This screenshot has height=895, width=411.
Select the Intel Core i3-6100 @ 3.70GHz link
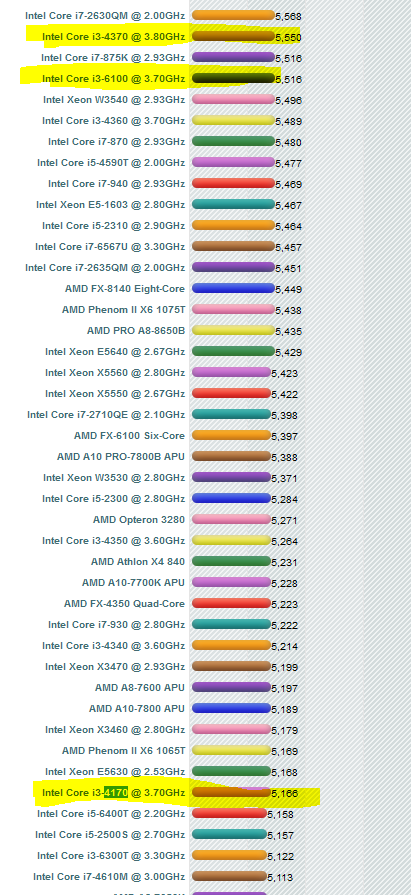[114, 79]
